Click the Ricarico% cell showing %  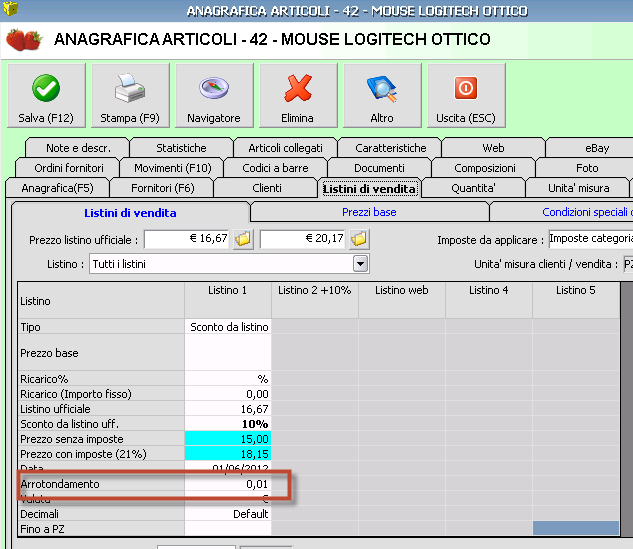[228, 379]
